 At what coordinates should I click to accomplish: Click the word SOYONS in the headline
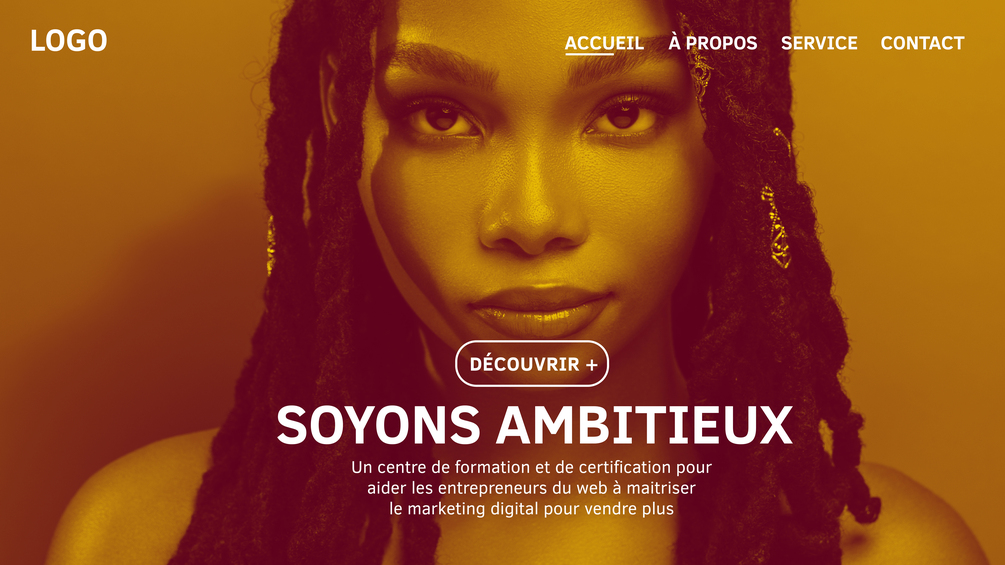[x=378, y=425]
